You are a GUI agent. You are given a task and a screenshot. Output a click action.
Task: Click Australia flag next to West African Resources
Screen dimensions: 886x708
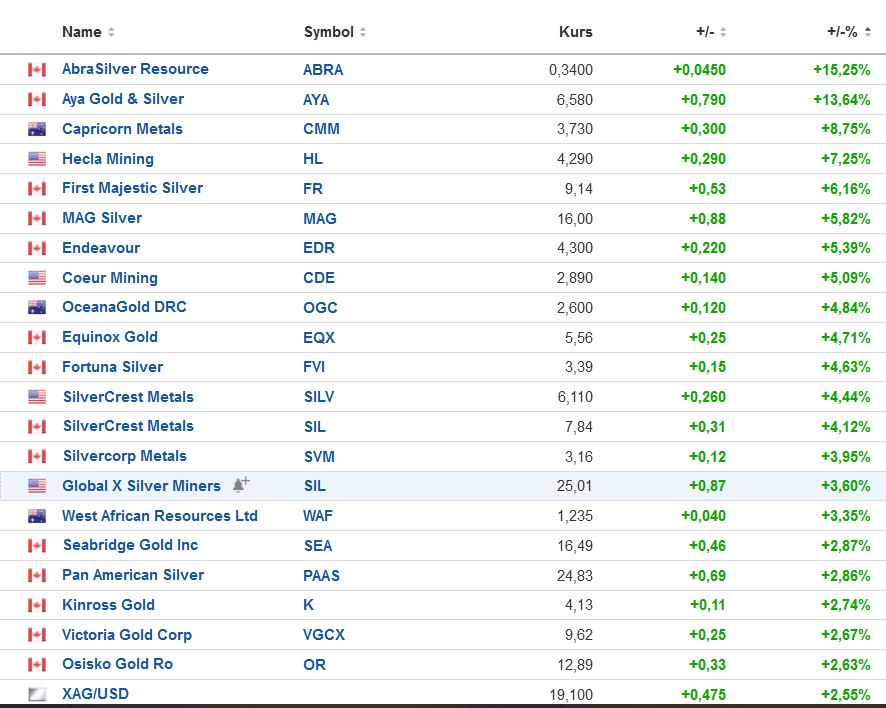click(37, 516)
